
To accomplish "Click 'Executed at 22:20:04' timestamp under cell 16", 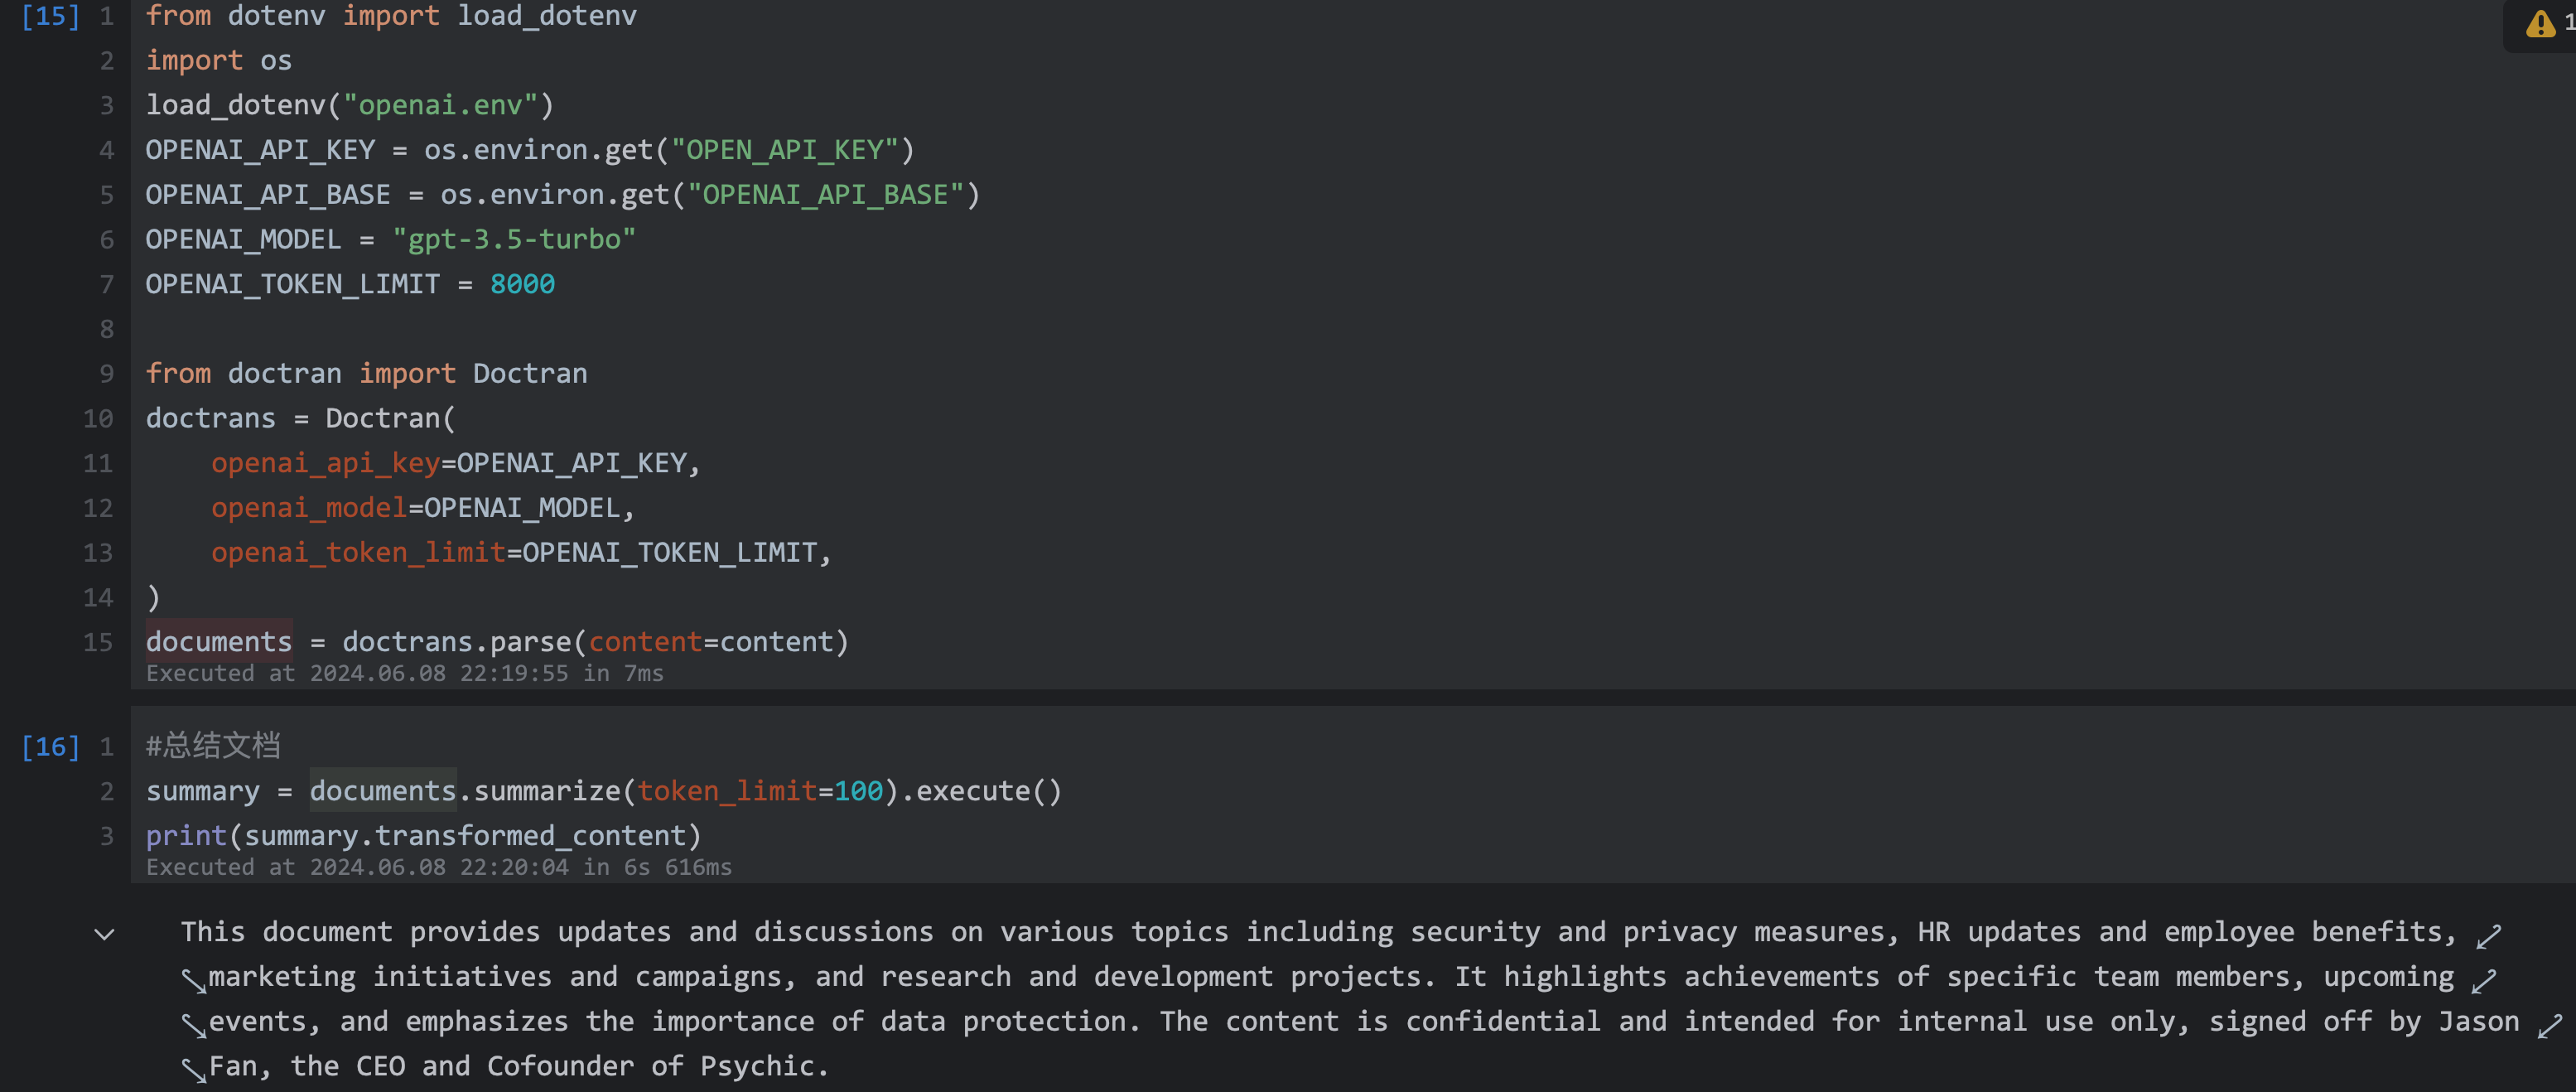I will coord(438,868).
